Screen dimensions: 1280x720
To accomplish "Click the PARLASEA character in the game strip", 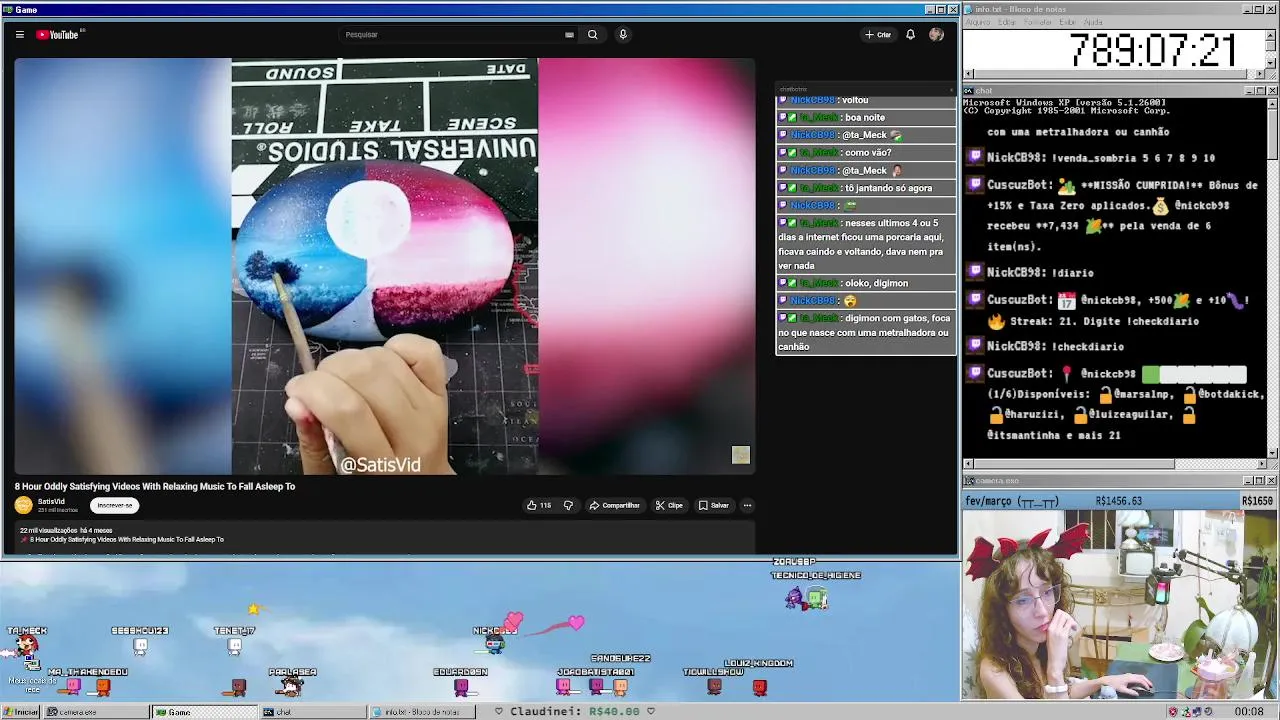I will point(290,686).
